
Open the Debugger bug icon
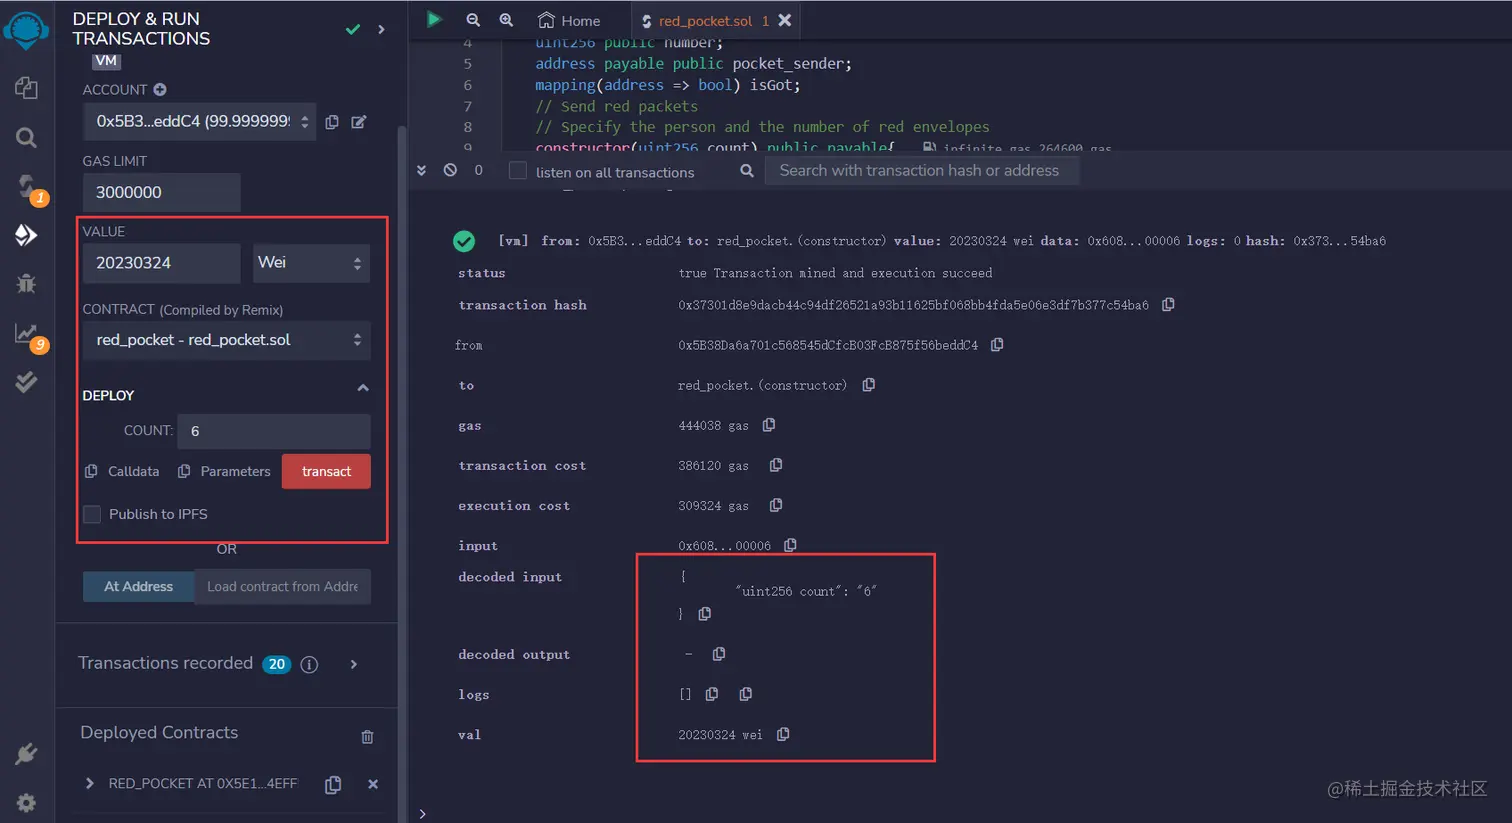click(x=27, y=284)
